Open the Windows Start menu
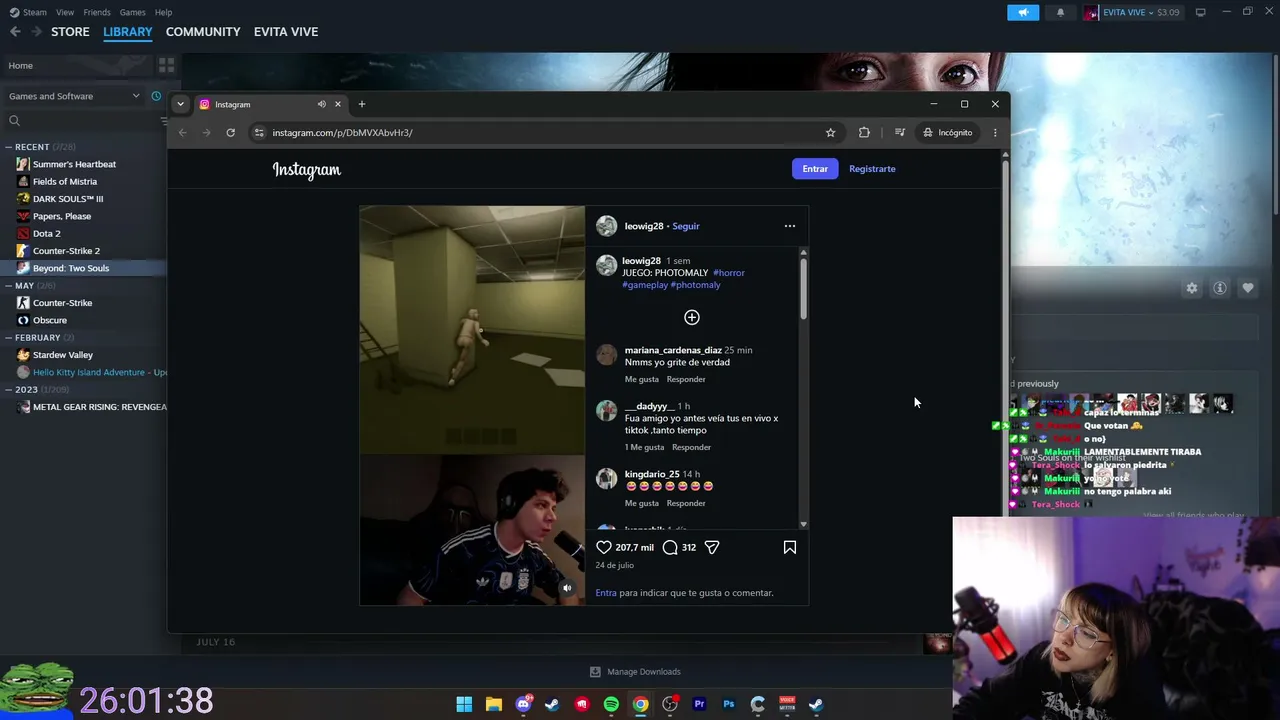 coord(464,704)
